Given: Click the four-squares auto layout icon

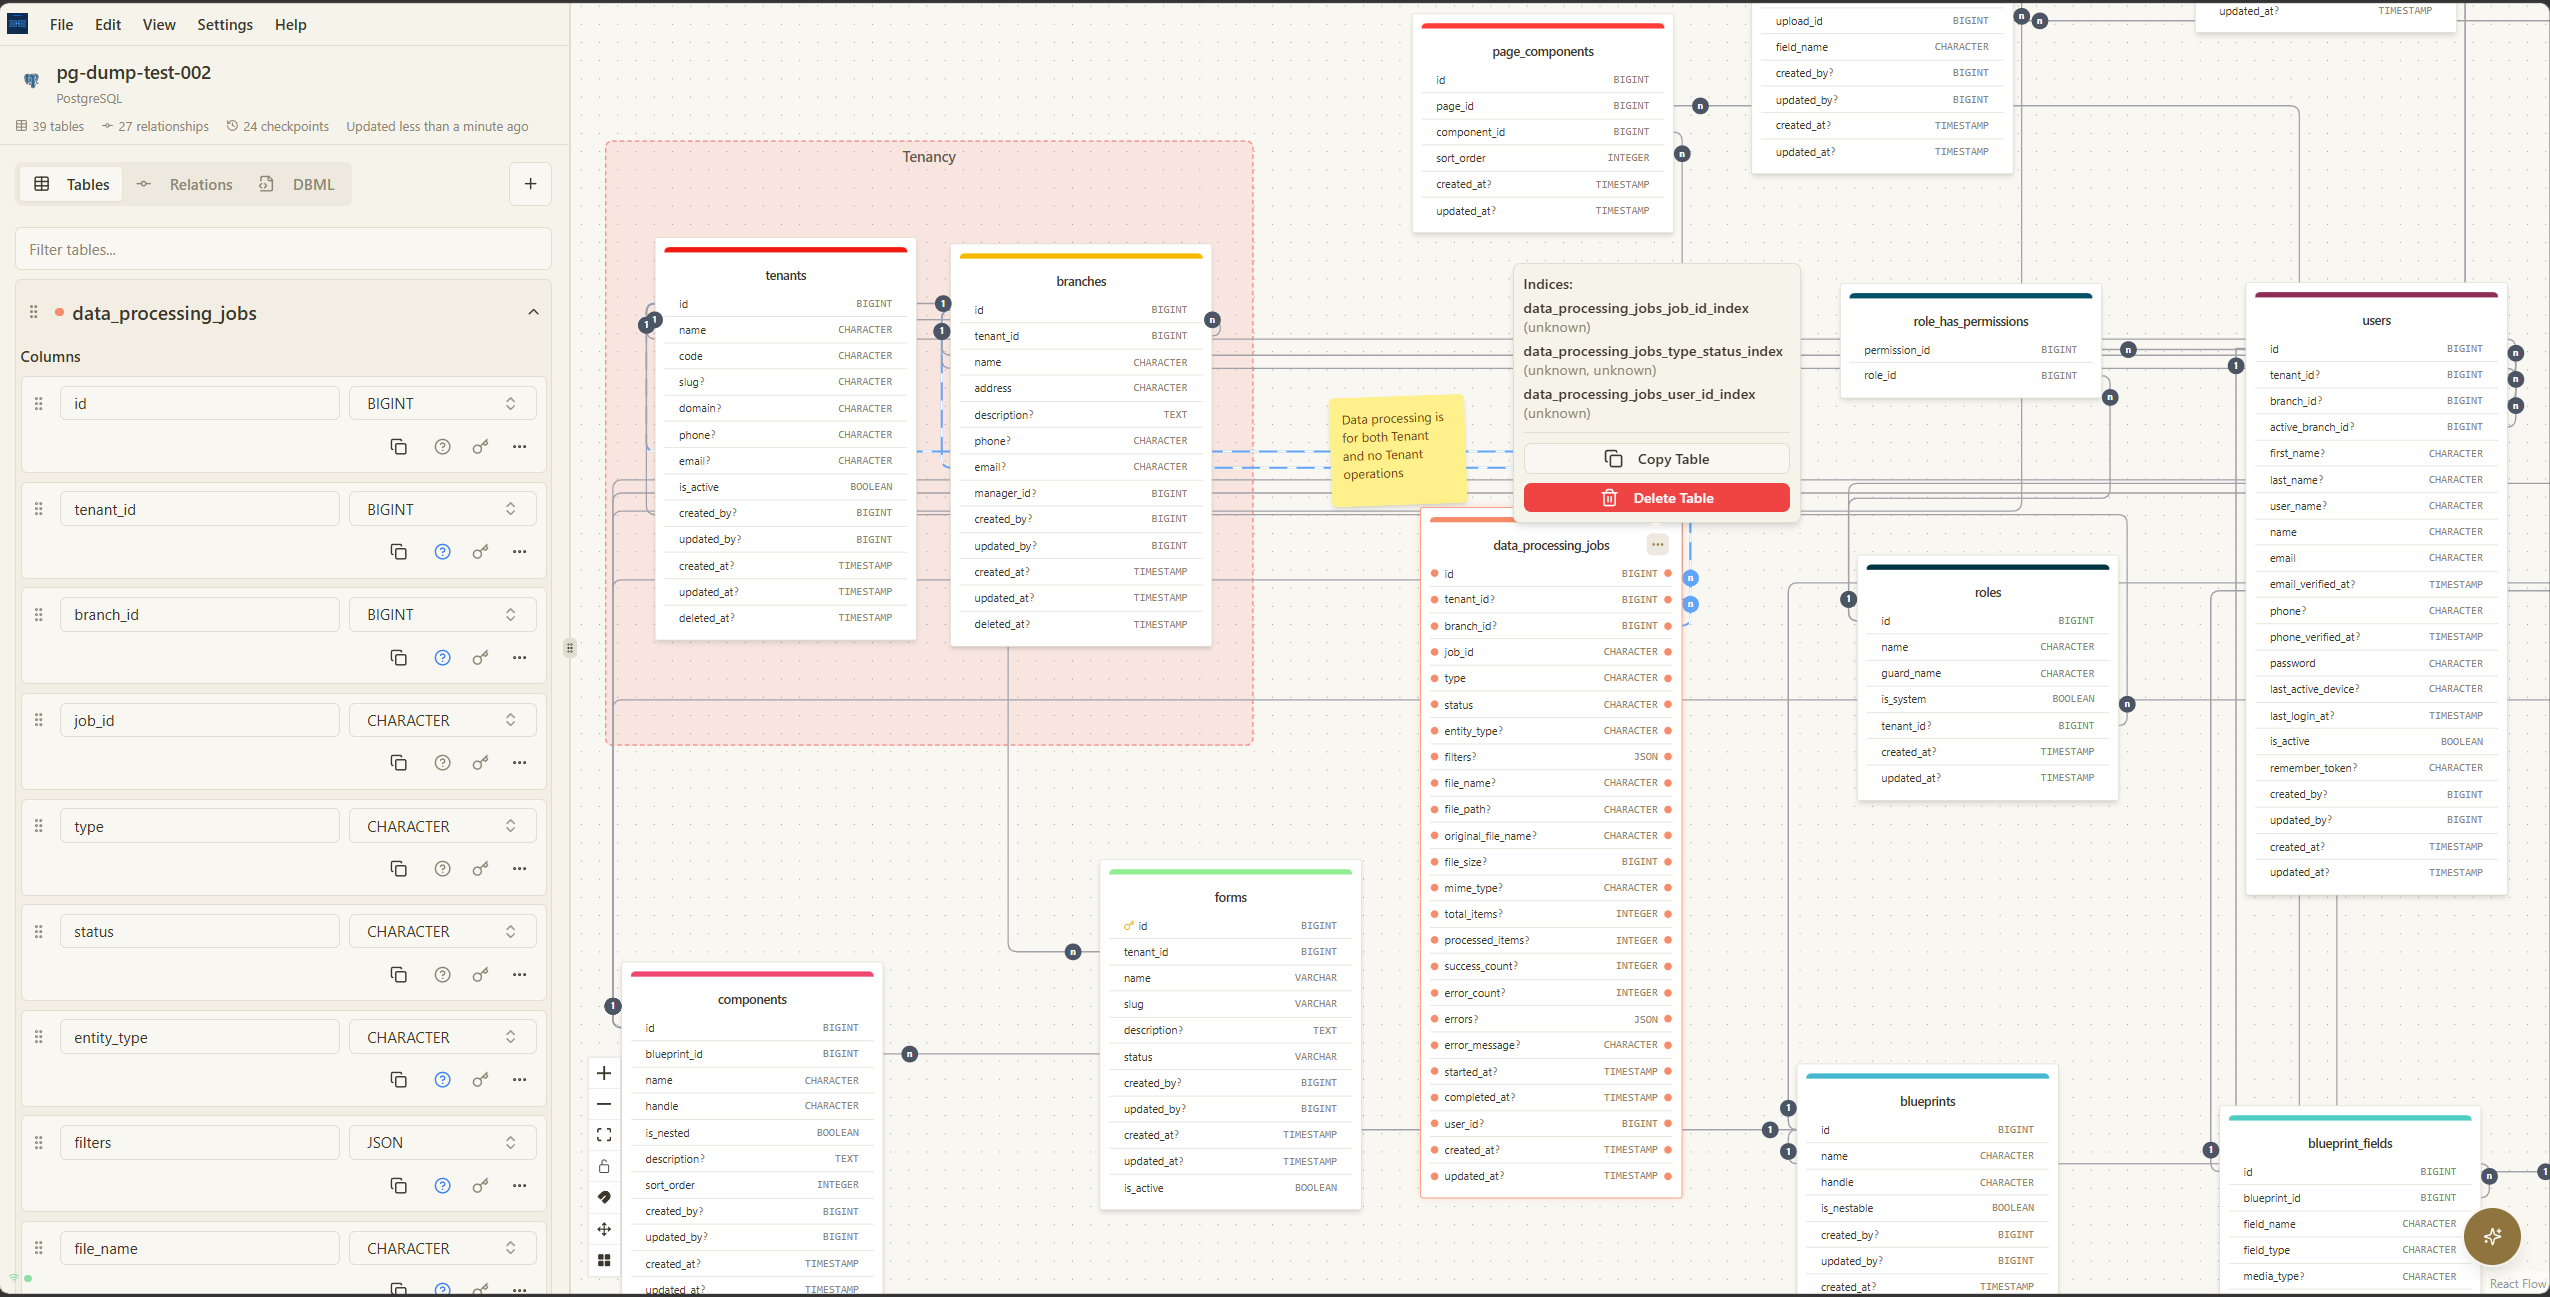Looking at the screenshot, I should click(604, 1260).
